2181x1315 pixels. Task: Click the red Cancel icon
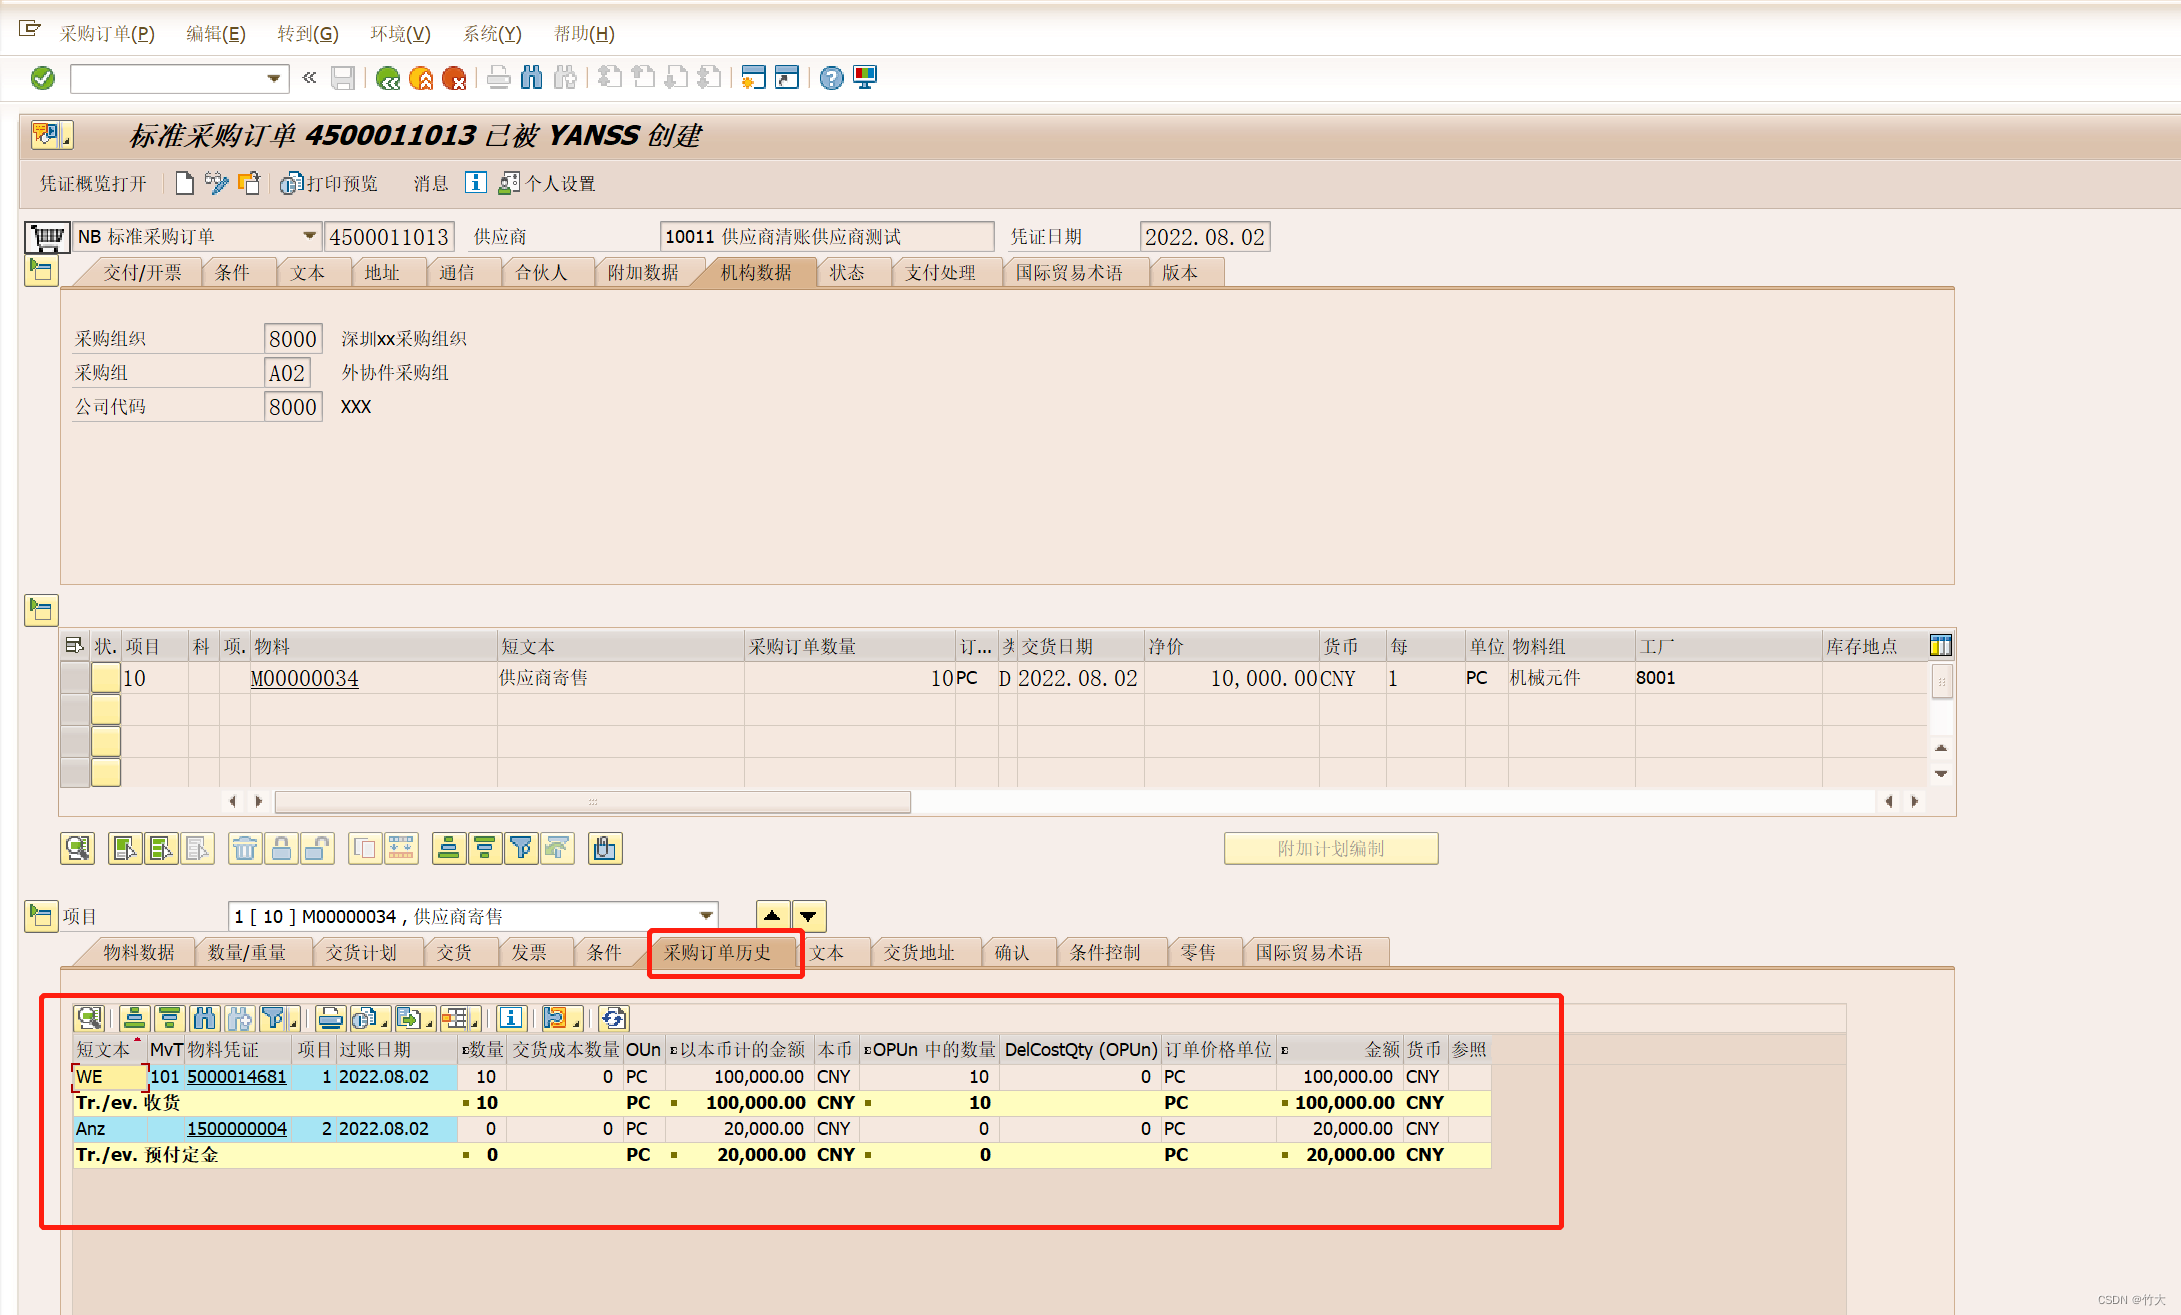pyautogui.click(x=454, y=78)
